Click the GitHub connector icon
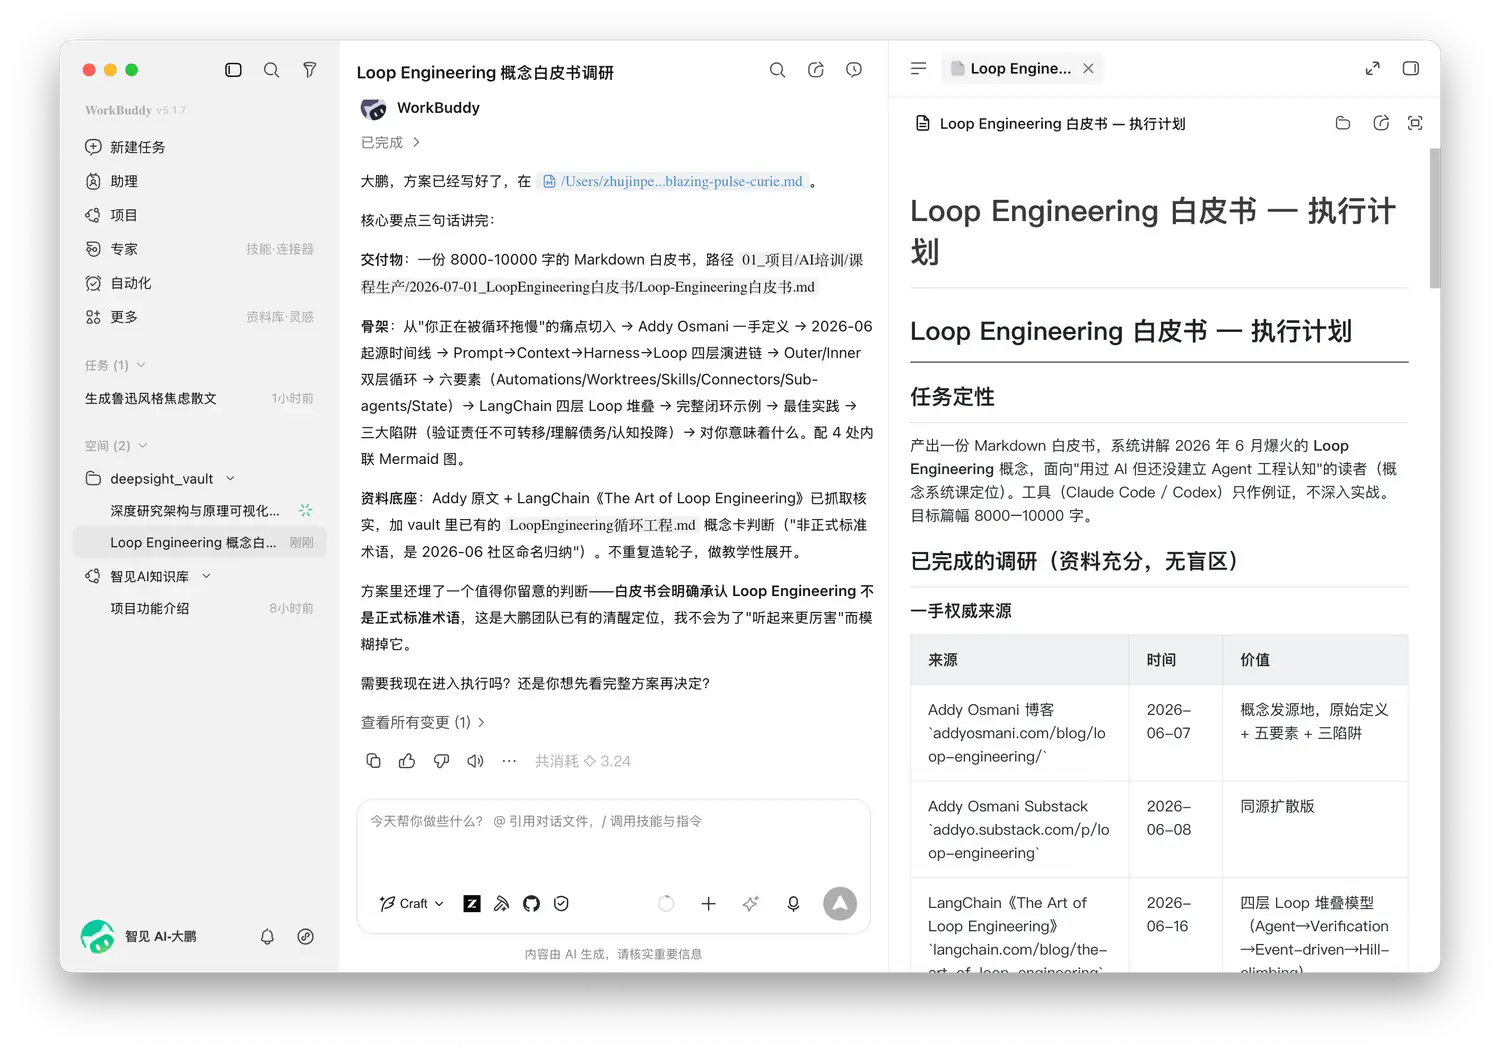This screenshot has height=1051, width=1500. point(531,903)
